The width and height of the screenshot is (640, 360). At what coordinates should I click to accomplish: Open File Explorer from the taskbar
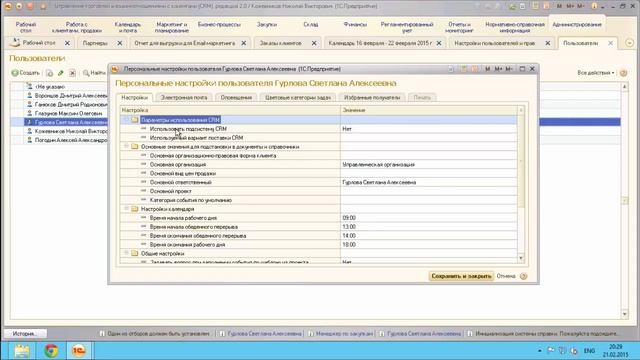(22, 351)
